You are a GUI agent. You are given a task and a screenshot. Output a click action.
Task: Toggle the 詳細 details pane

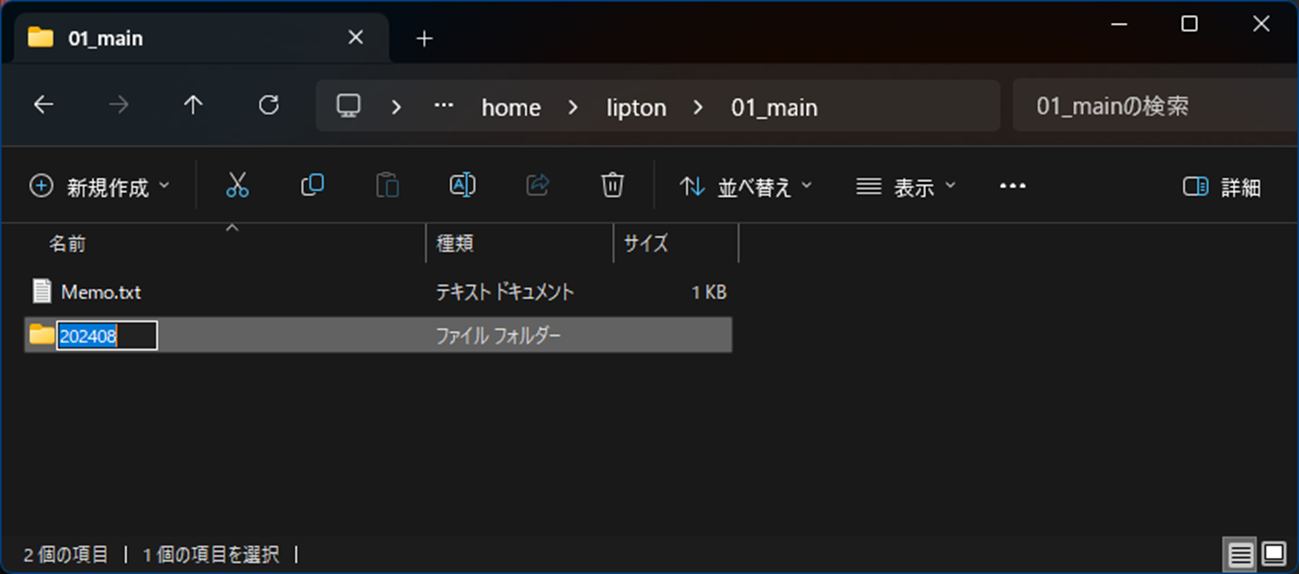pos(1222,187)
